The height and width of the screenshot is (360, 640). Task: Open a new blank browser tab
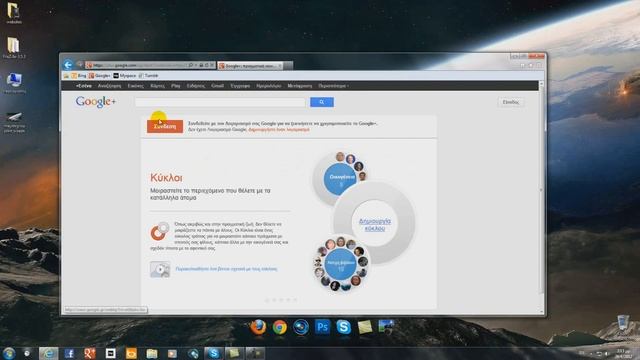(x=288, y=66)
